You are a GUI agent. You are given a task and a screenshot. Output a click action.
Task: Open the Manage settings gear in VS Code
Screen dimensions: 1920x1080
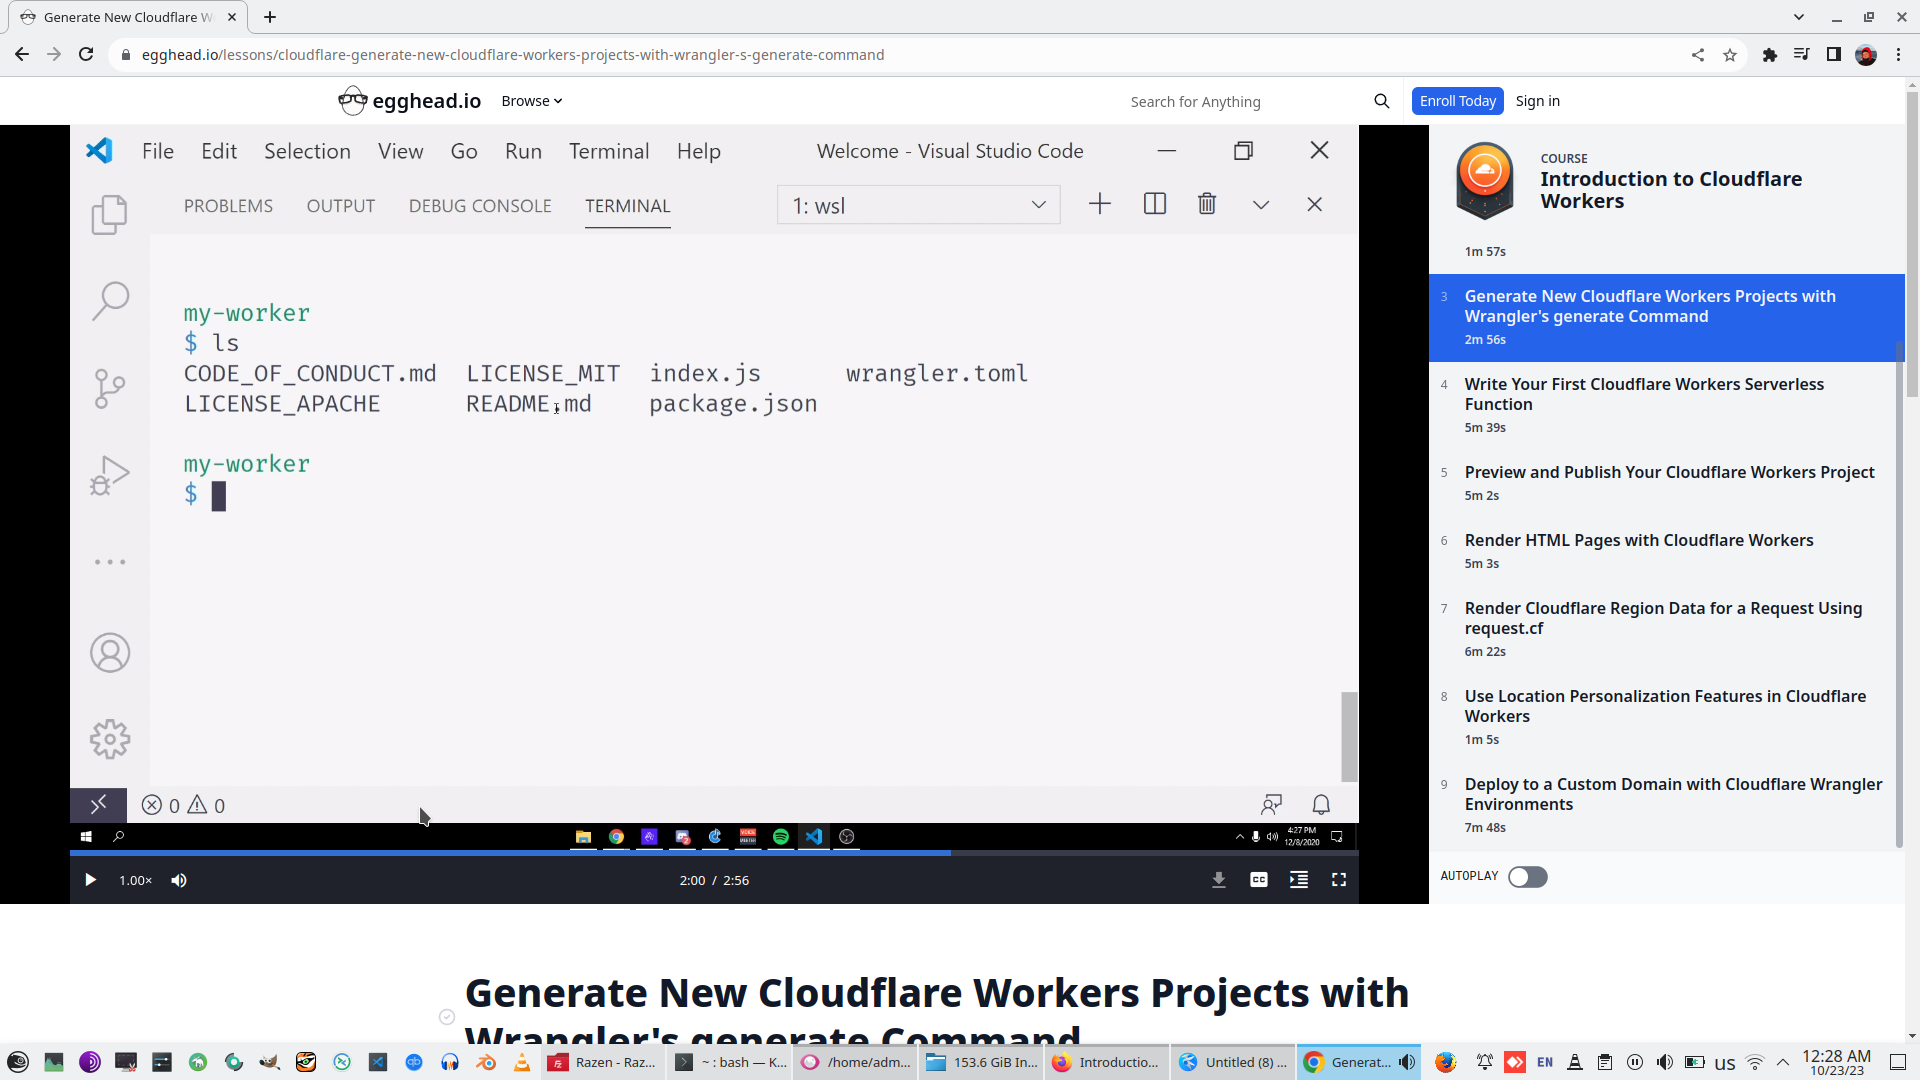110,739
